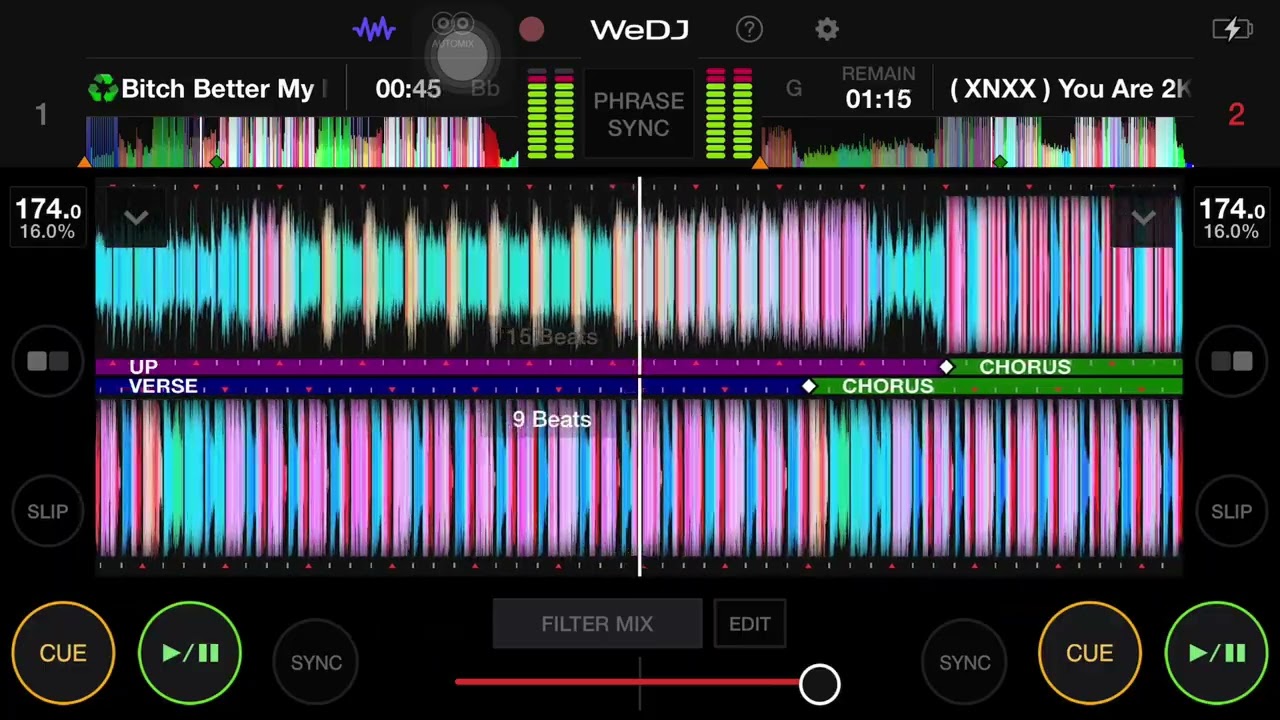The height and width of the screenshot is (720, 1280).
Task: Tap deck 1 overview waveform
Action: point(302,142)
